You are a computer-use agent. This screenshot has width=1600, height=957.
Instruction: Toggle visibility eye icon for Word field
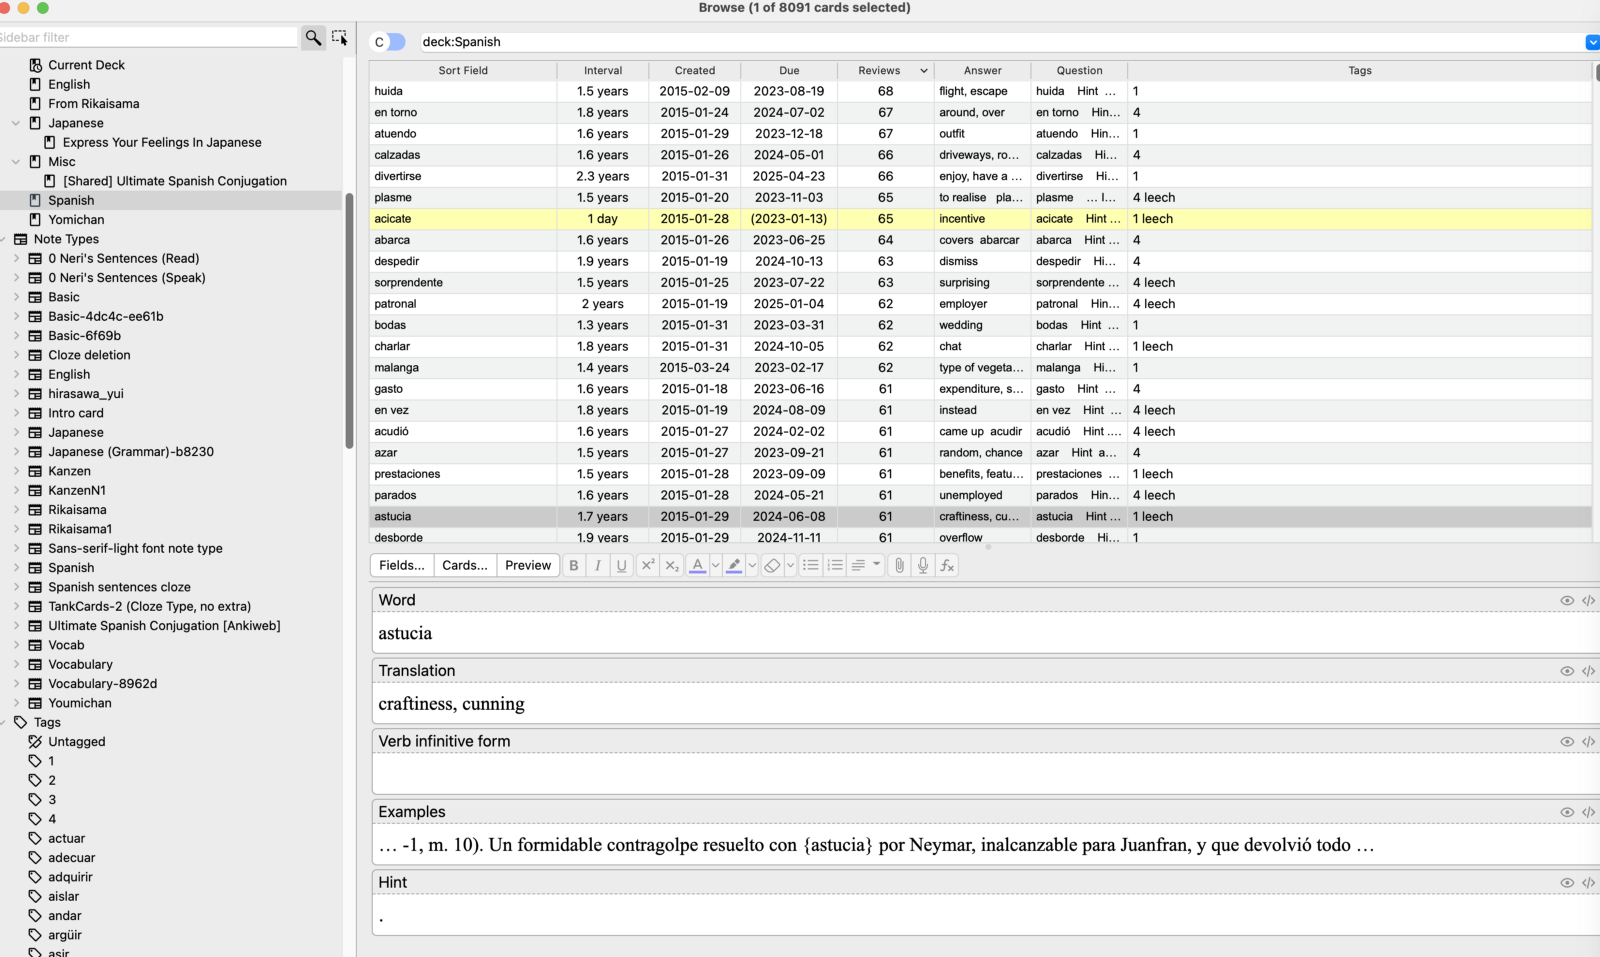tap(1566, 601)
